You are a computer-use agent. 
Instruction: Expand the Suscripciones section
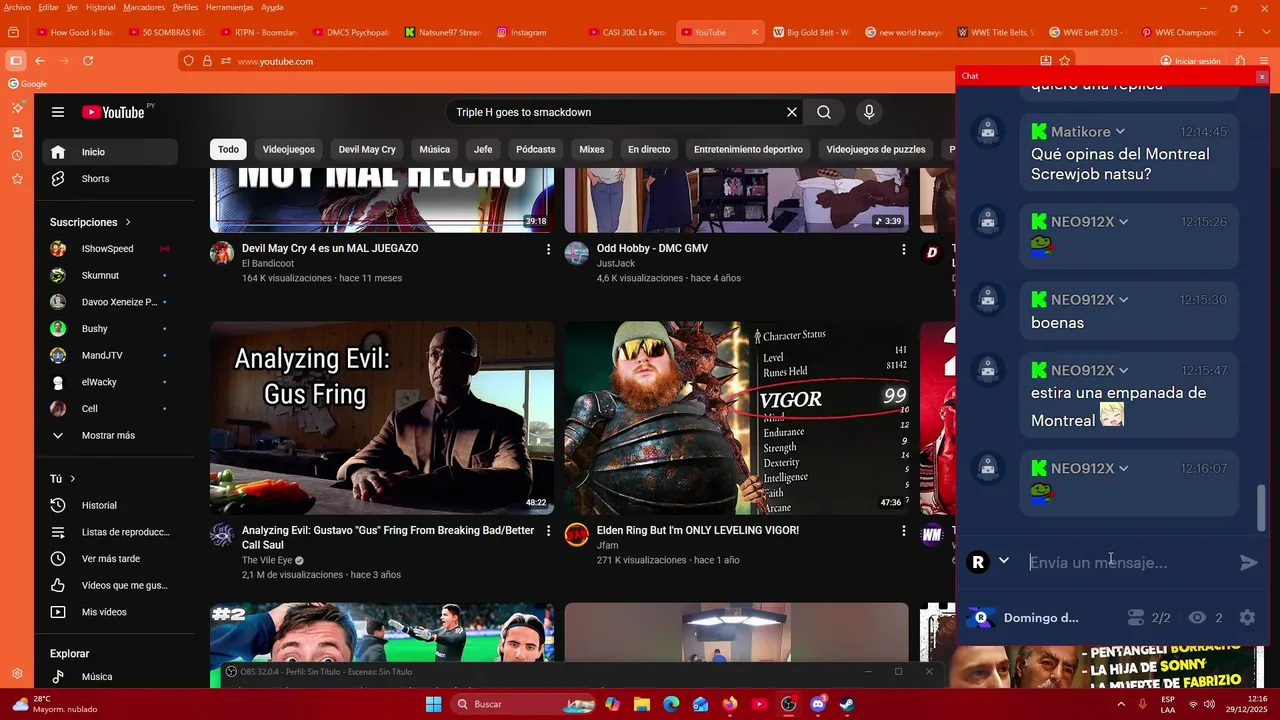pyautogui.click(x=91, y=222)
